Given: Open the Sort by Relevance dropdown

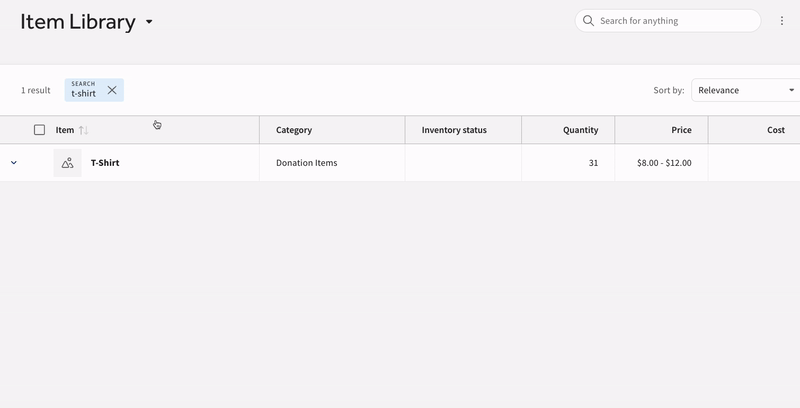Looking at the screenshot, I should tap(743, 90).
